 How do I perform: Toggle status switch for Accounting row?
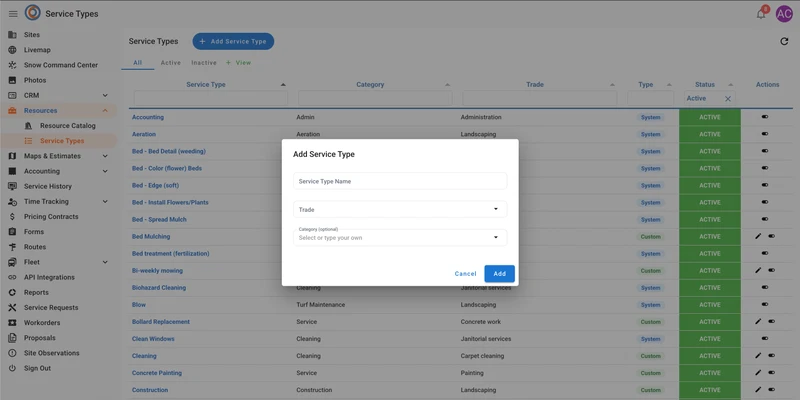click(x=765, y=117)
